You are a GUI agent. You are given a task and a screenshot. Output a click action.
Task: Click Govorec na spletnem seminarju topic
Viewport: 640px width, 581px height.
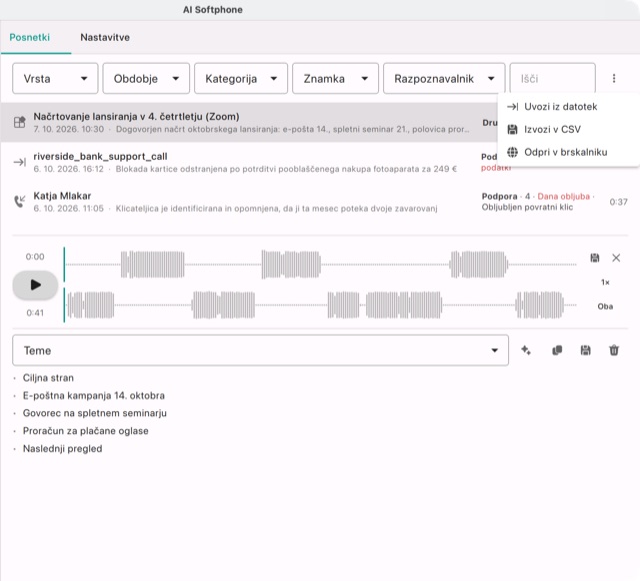tap(95, 413)
